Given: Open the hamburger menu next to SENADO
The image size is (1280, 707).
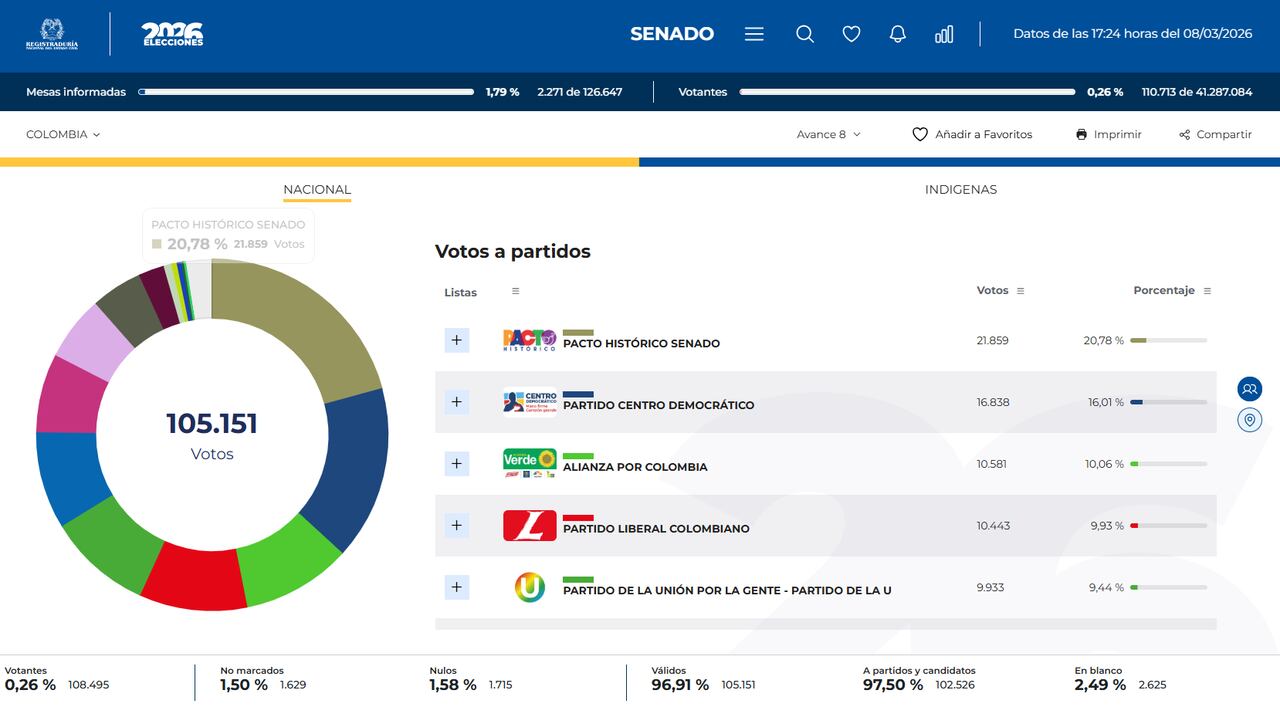Looking at the screenshot, I should [x=753, y=33].
